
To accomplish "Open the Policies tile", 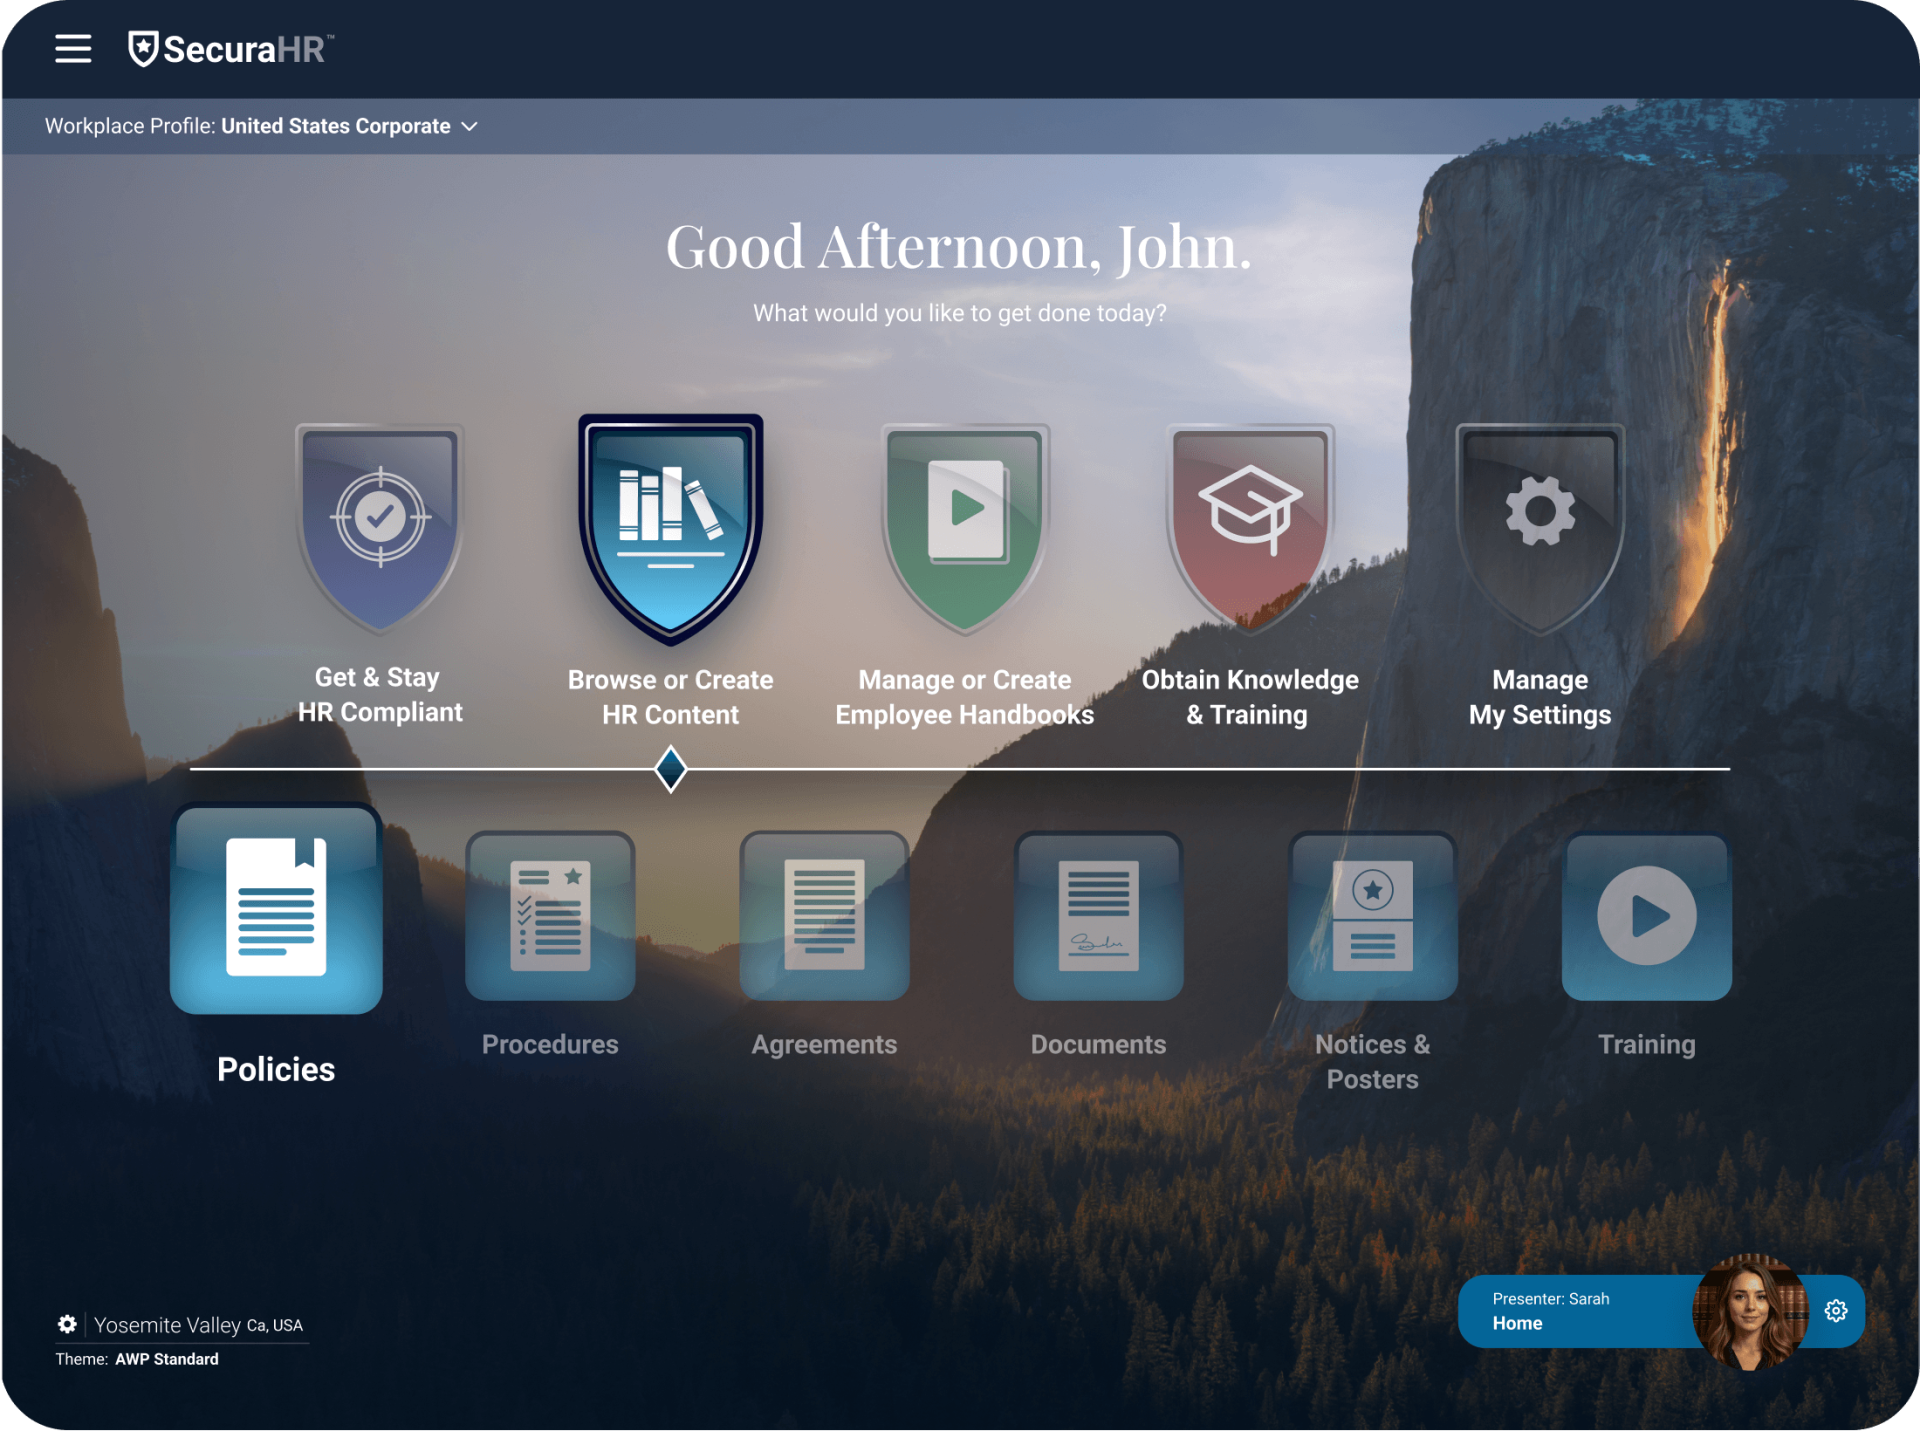I will click(x=276, y=909).
